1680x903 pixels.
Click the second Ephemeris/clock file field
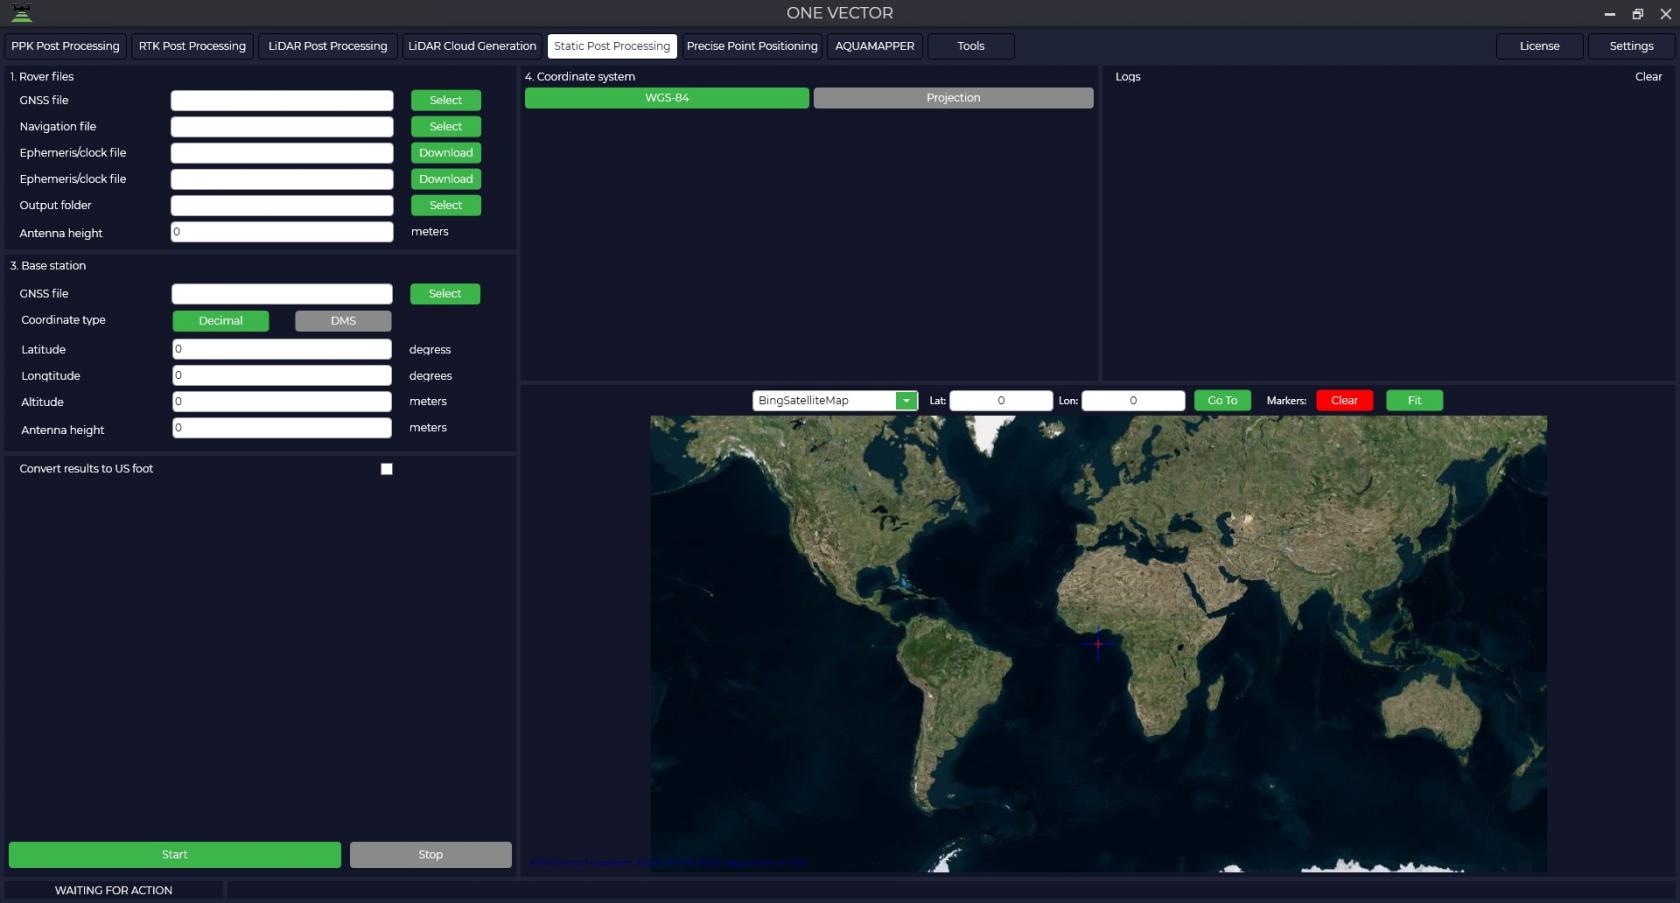(282, 179)
